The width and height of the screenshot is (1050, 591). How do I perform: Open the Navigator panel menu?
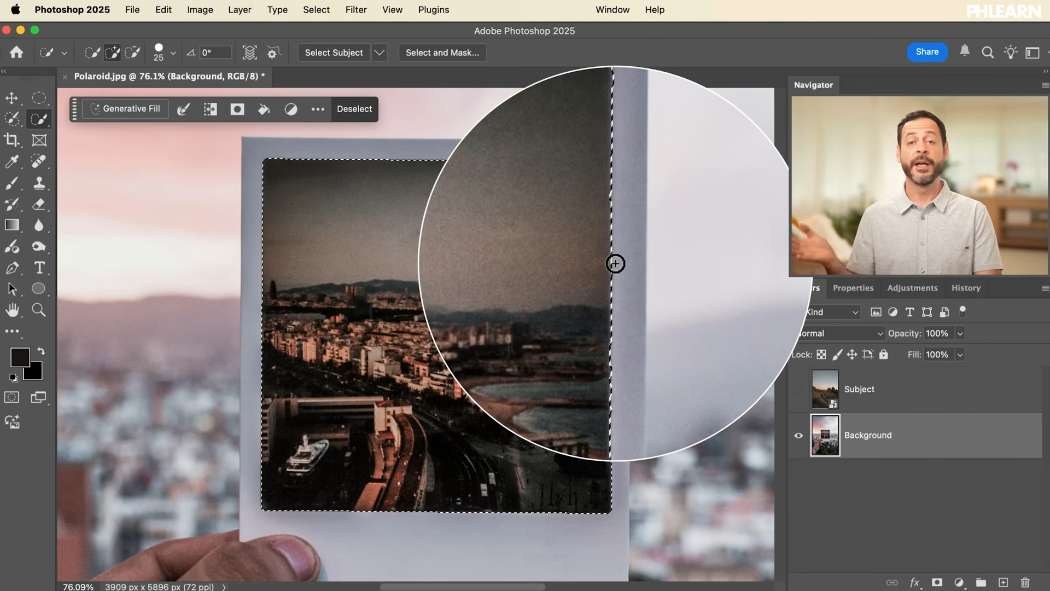pos(1045,85)
